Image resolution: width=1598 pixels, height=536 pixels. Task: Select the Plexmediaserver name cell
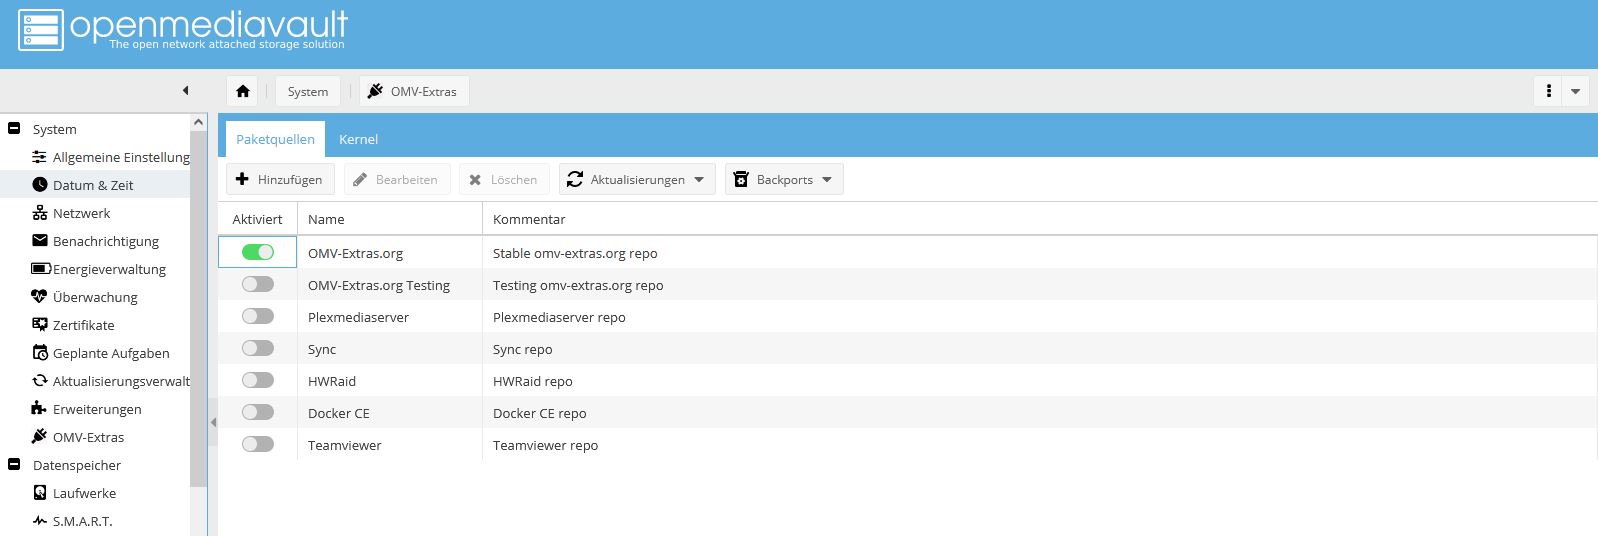click(x=390, y=317)
